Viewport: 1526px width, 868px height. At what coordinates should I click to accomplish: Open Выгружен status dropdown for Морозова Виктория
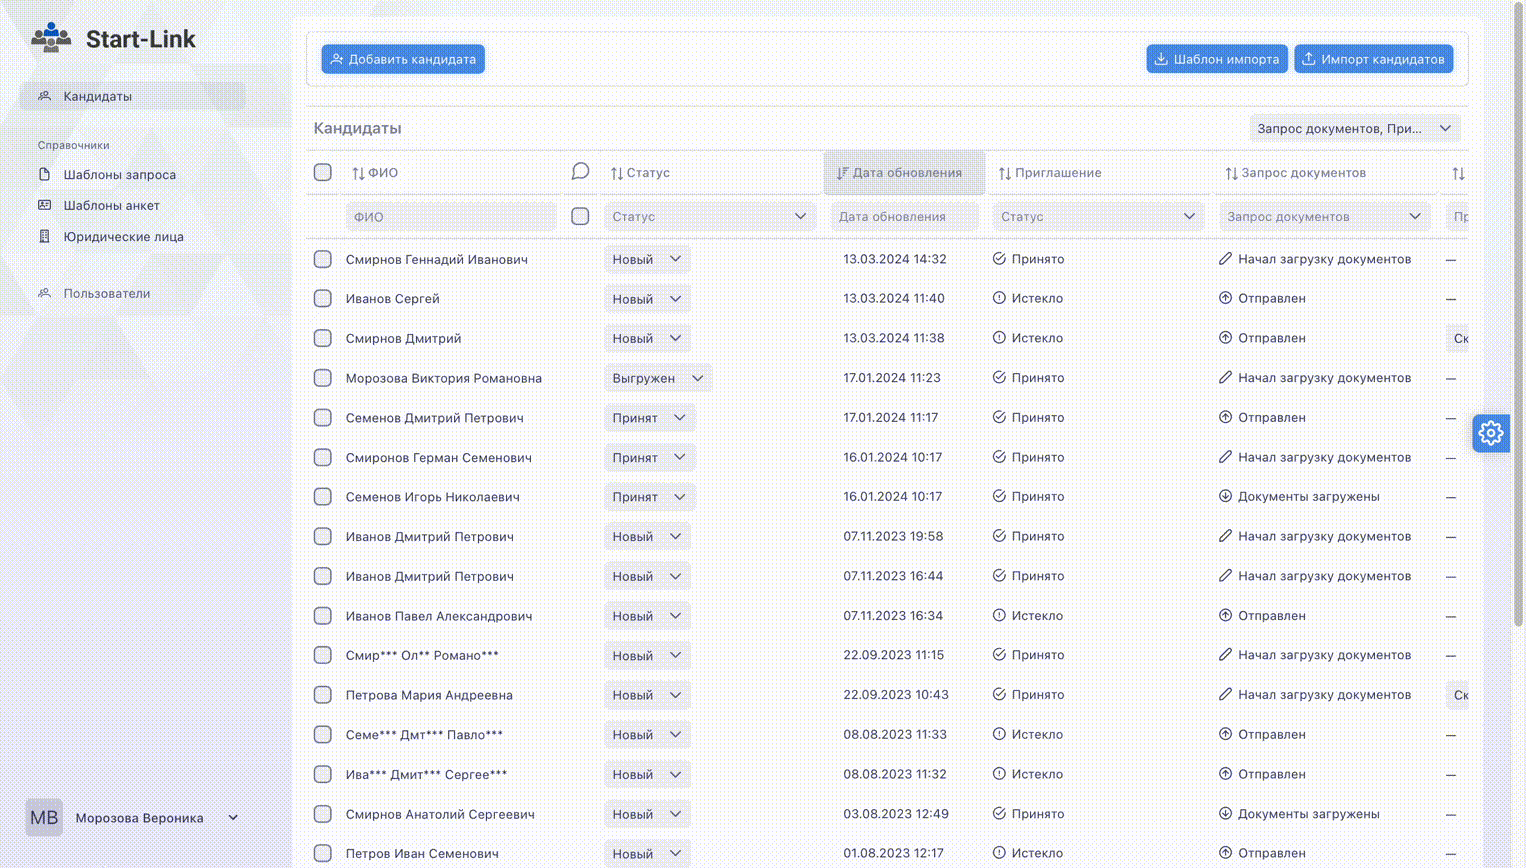tap(658, 378)
